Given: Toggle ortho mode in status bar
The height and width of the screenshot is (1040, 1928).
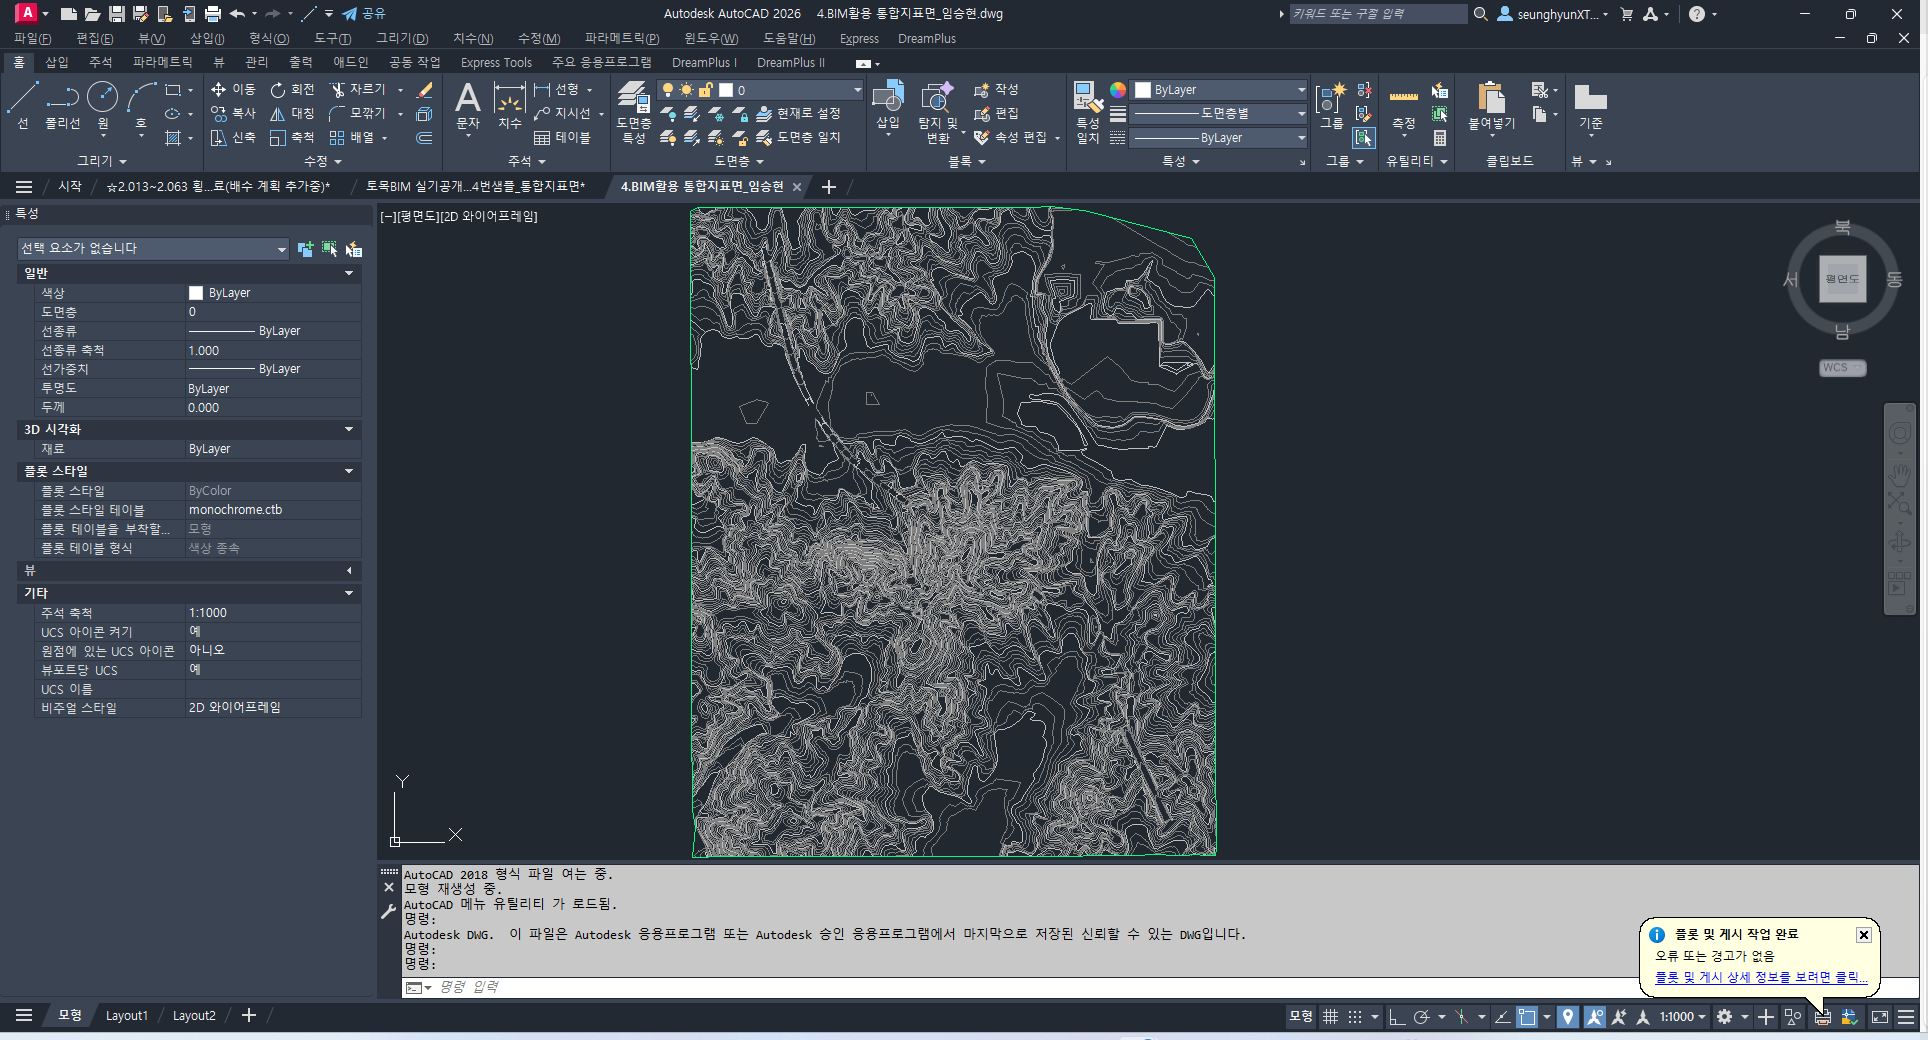Looking at the screenshot, I should pos(1397,1017).
